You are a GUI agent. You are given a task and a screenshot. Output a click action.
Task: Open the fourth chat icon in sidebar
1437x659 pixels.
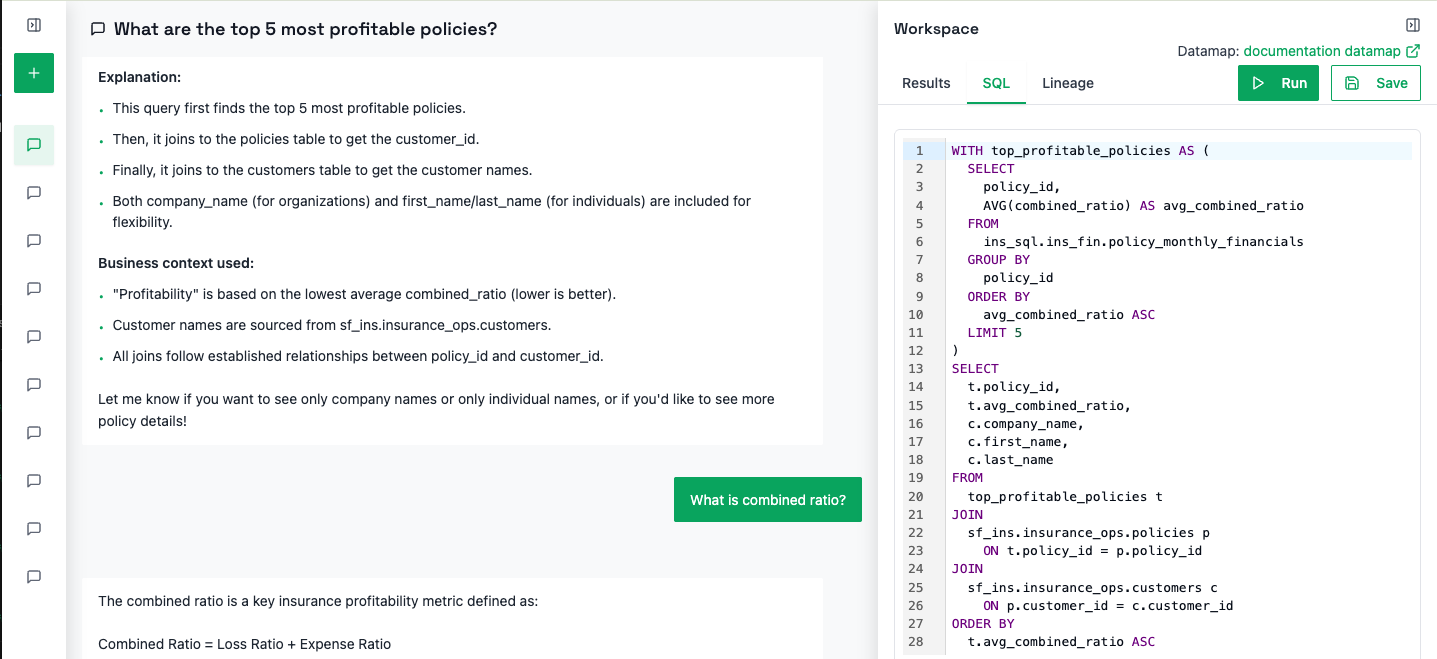coord(34,289)
